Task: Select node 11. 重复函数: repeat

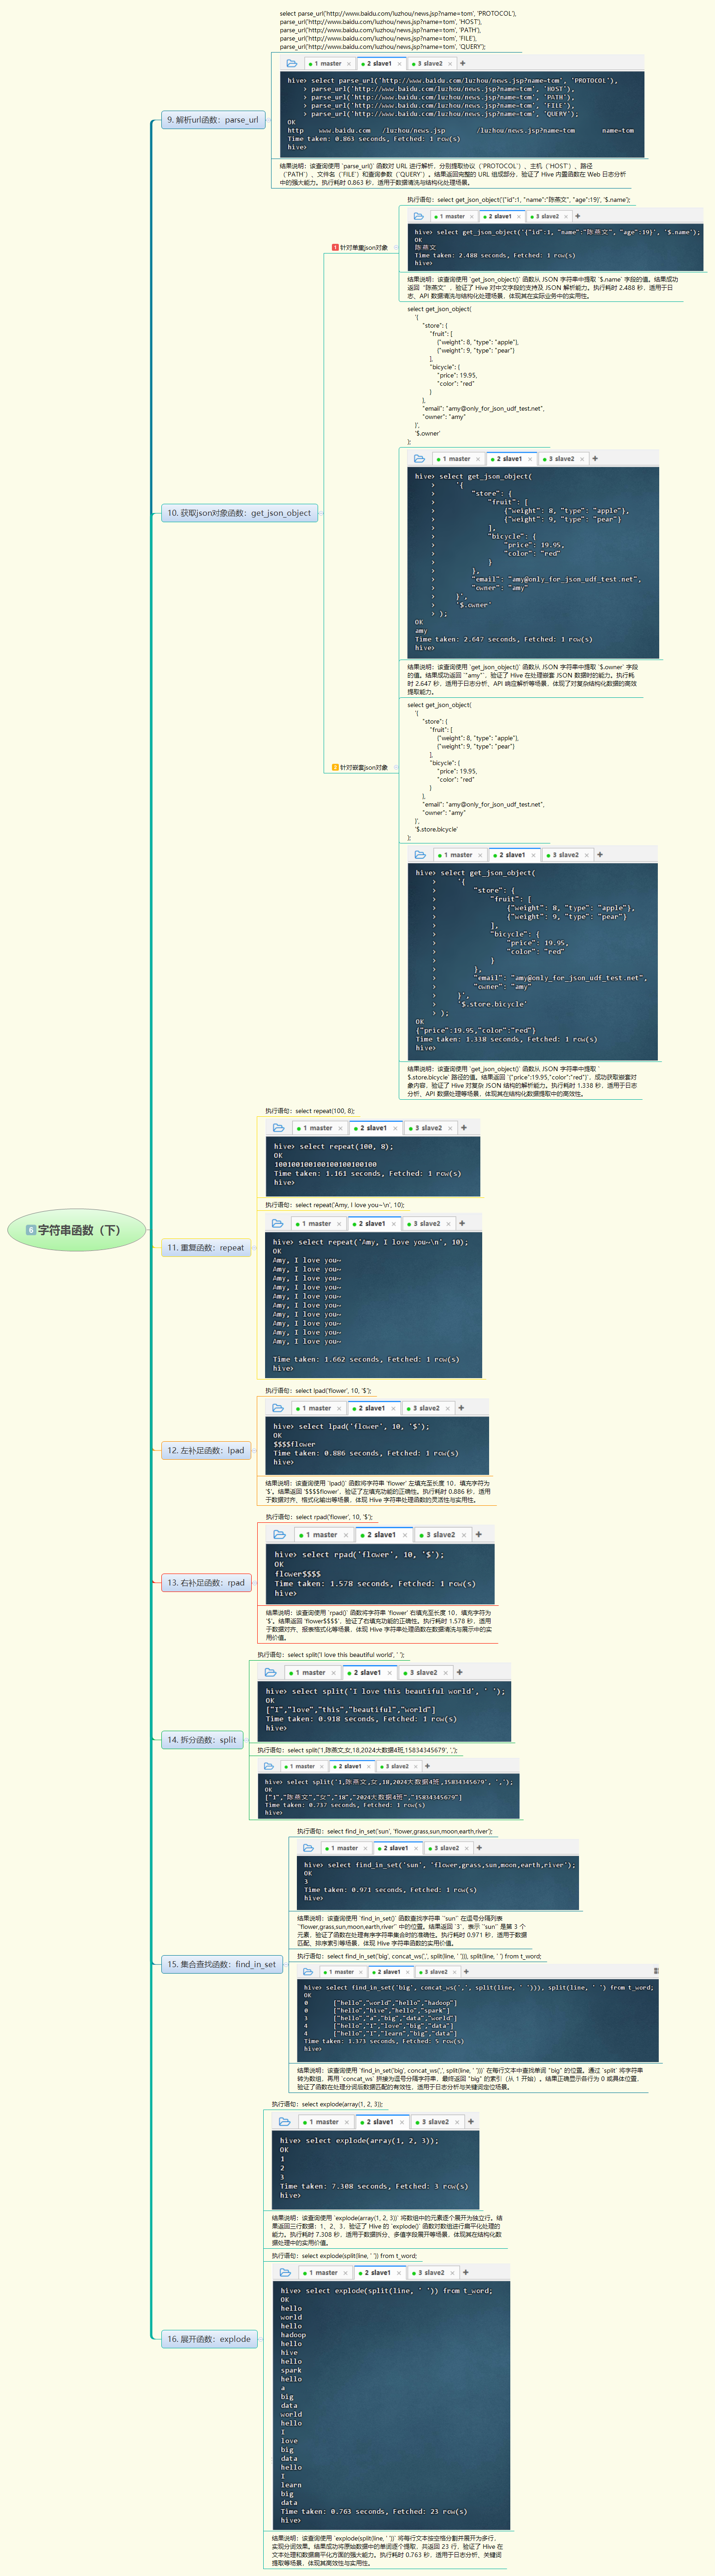Action: pyautogui.click(x=206, y=1247)
